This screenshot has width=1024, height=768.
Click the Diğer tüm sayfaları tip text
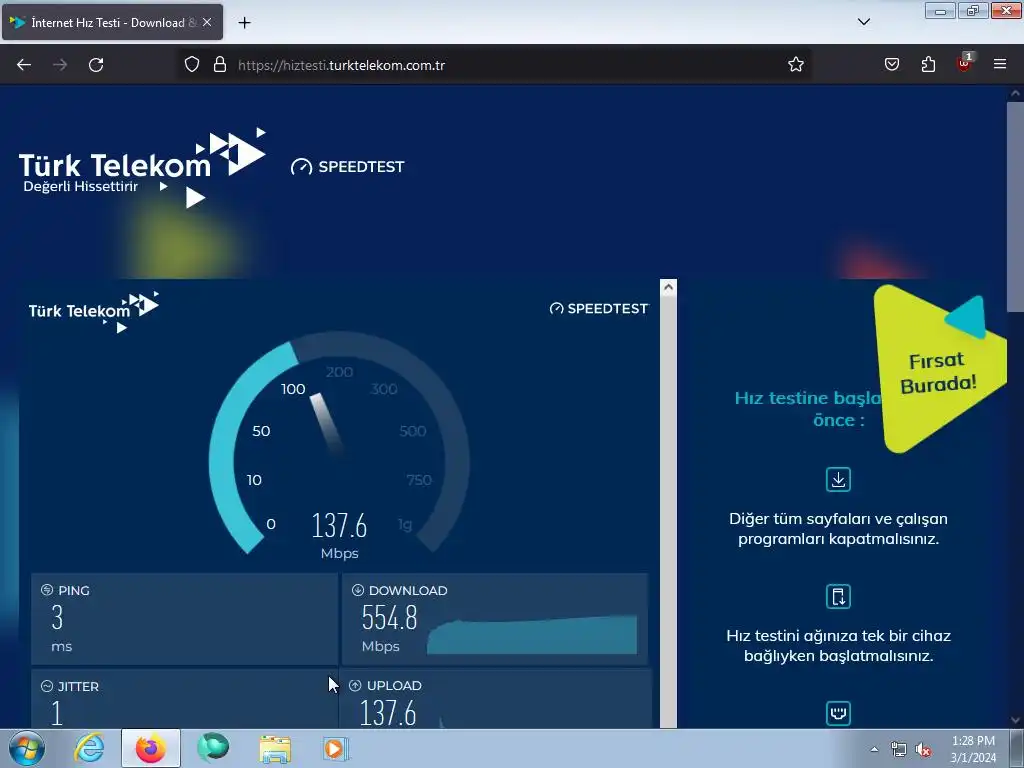tap(839, 529)
